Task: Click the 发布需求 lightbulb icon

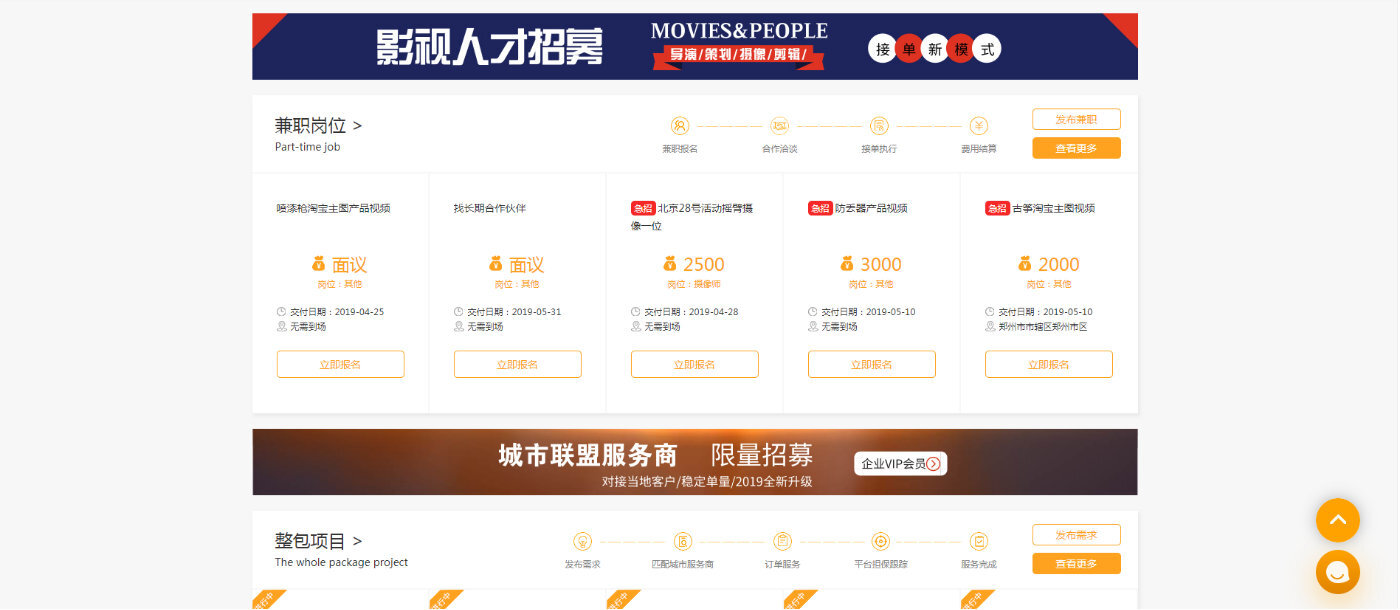Action: click(582, 541)
